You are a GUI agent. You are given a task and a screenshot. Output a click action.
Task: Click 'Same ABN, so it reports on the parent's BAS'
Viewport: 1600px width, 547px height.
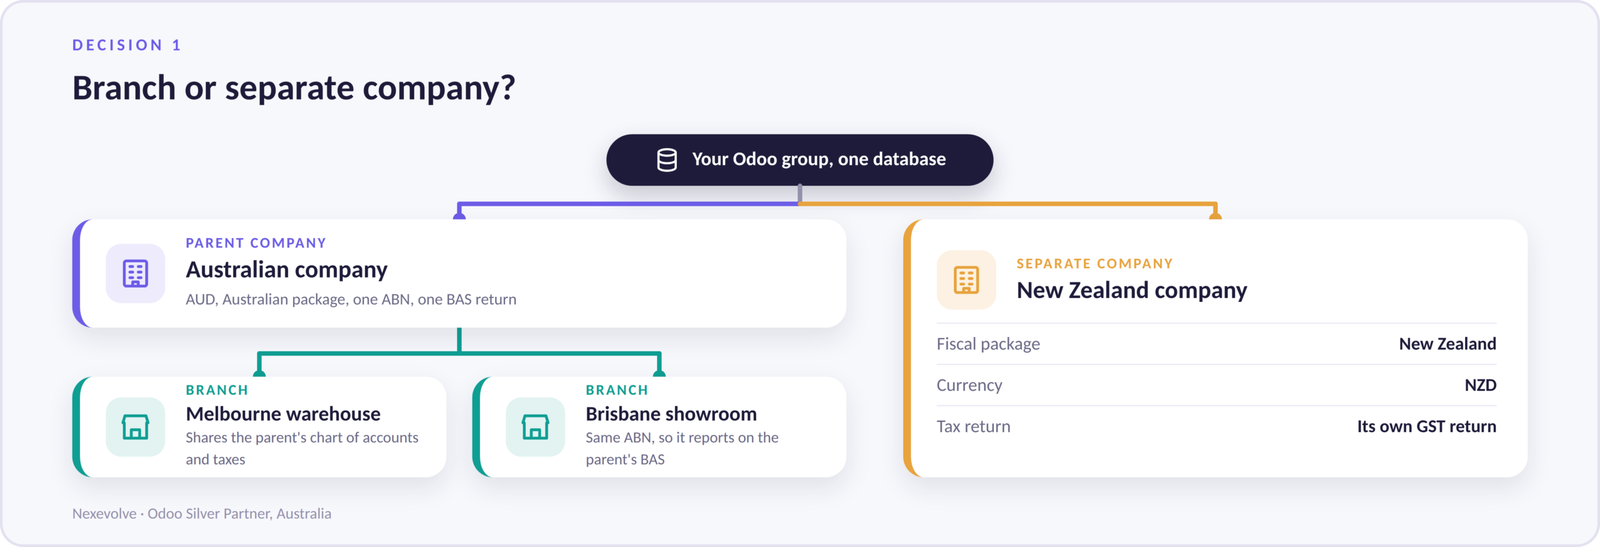click(682, 448)
